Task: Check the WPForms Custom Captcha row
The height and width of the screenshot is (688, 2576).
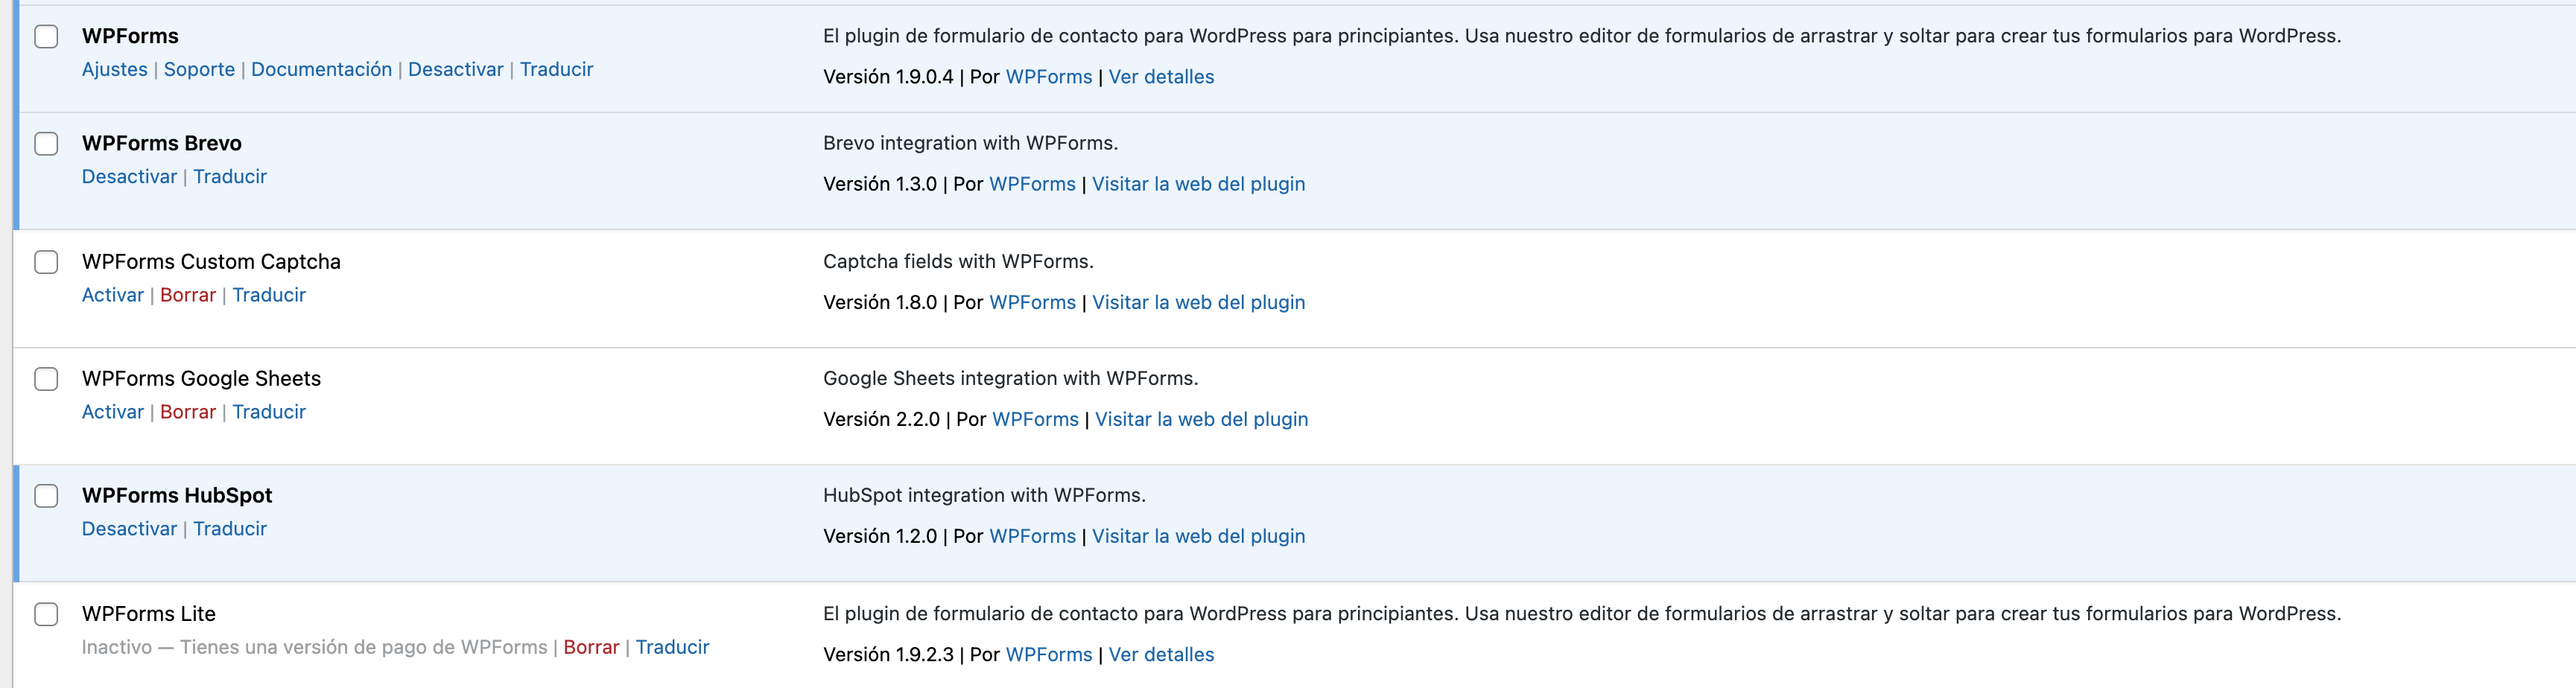Action: click(x=46, y=262)
